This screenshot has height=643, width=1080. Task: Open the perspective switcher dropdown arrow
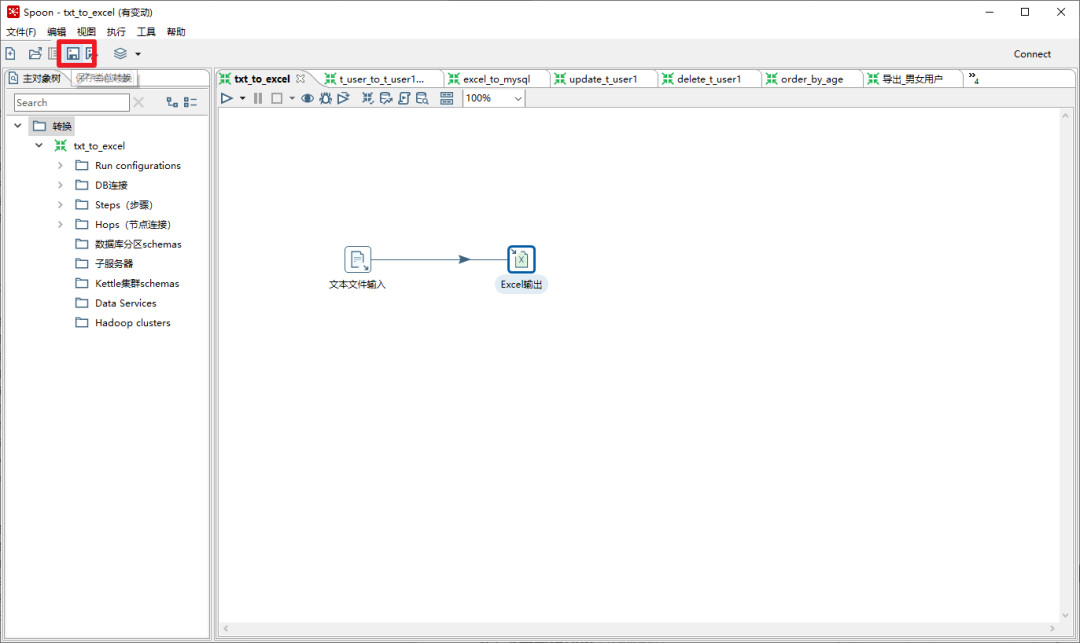click(x=138, y=54)
